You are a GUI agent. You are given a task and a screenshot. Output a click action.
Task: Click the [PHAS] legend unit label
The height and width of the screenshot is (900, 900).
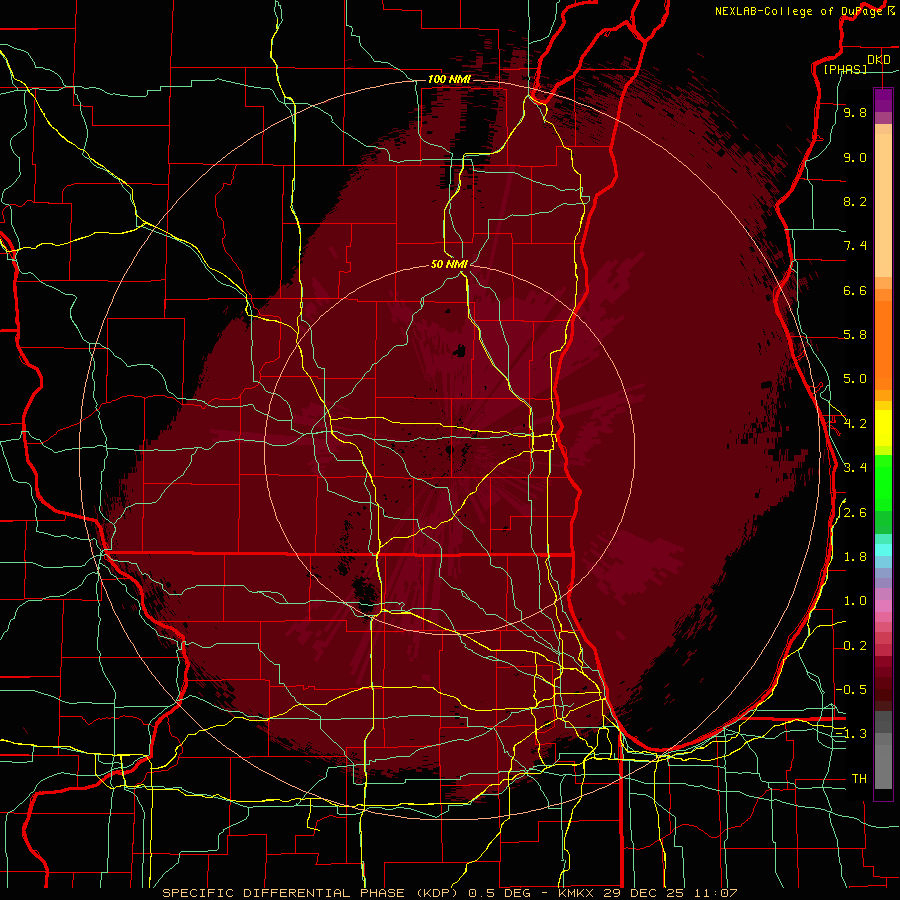tap(845, 70)
